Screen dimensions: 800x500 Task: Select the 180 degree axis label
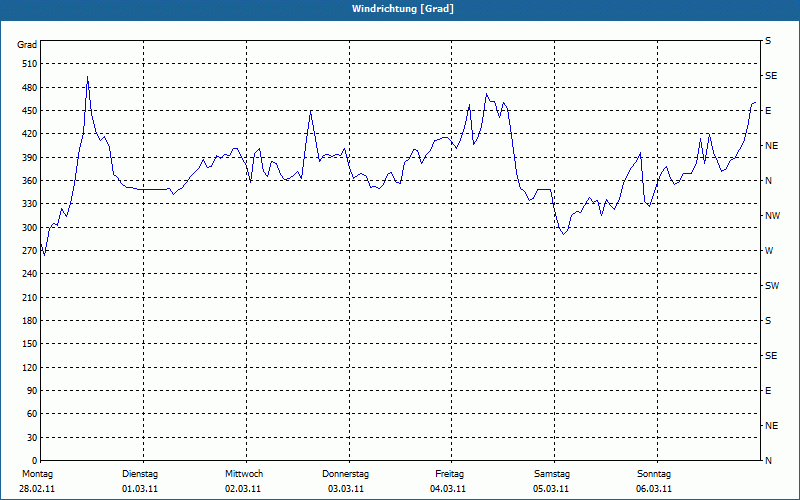click(x=30, y=321)
